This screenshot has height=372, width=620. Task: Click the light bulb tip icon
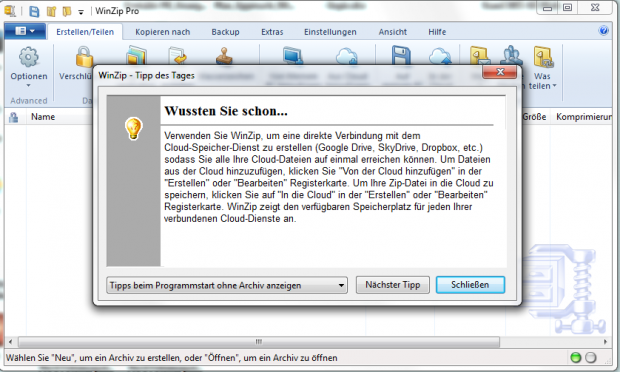(x=133, y=128)
